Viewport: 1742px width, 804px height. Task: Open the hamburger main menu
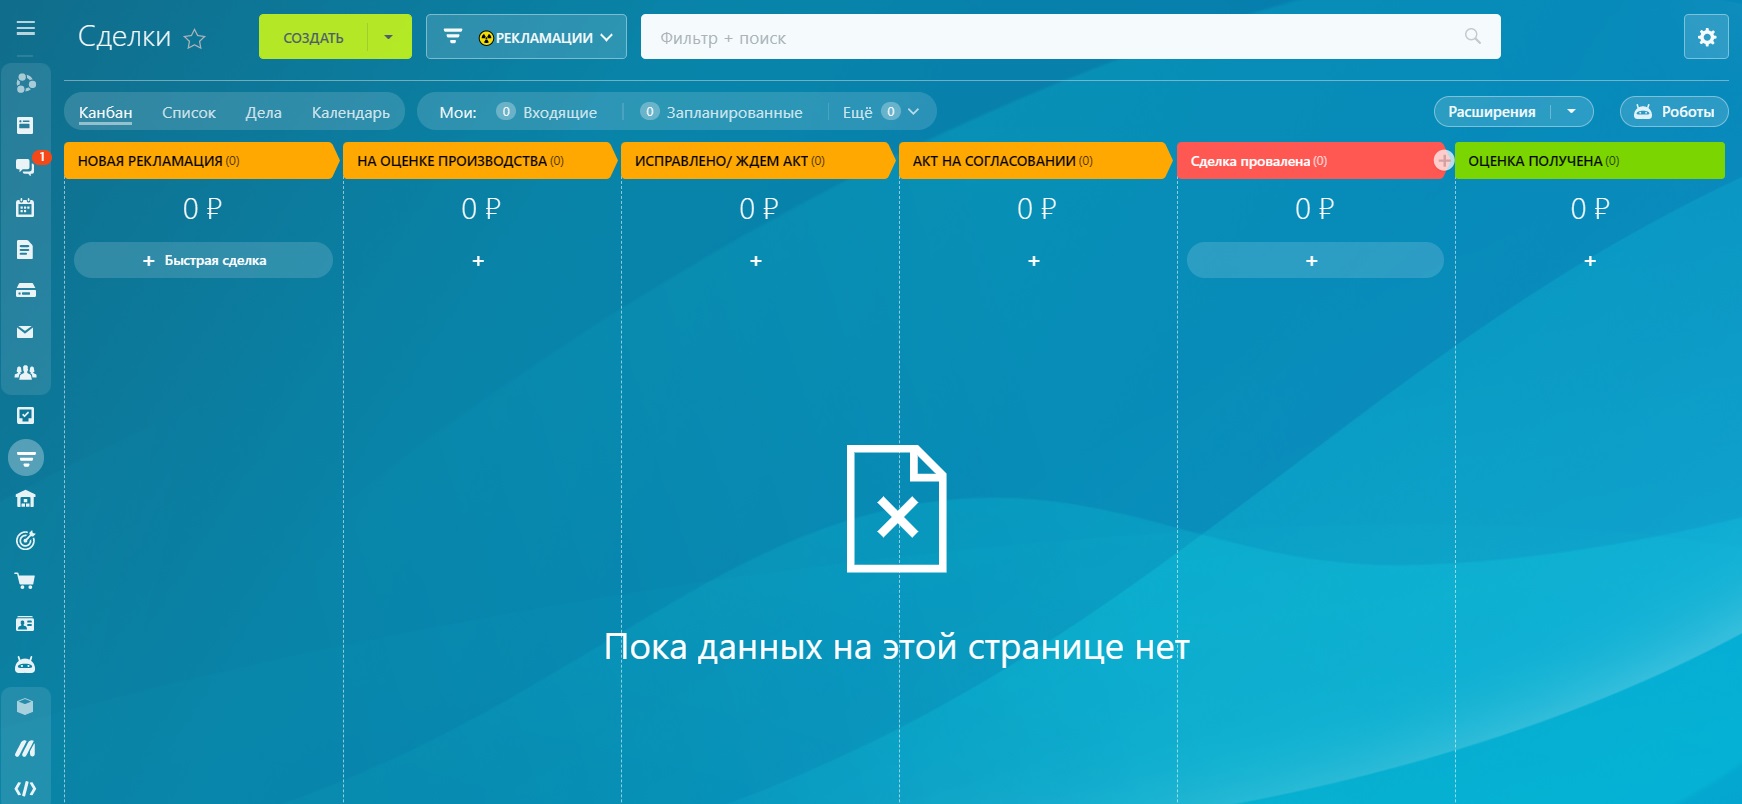pyautogui.click(x=26, y=28)
